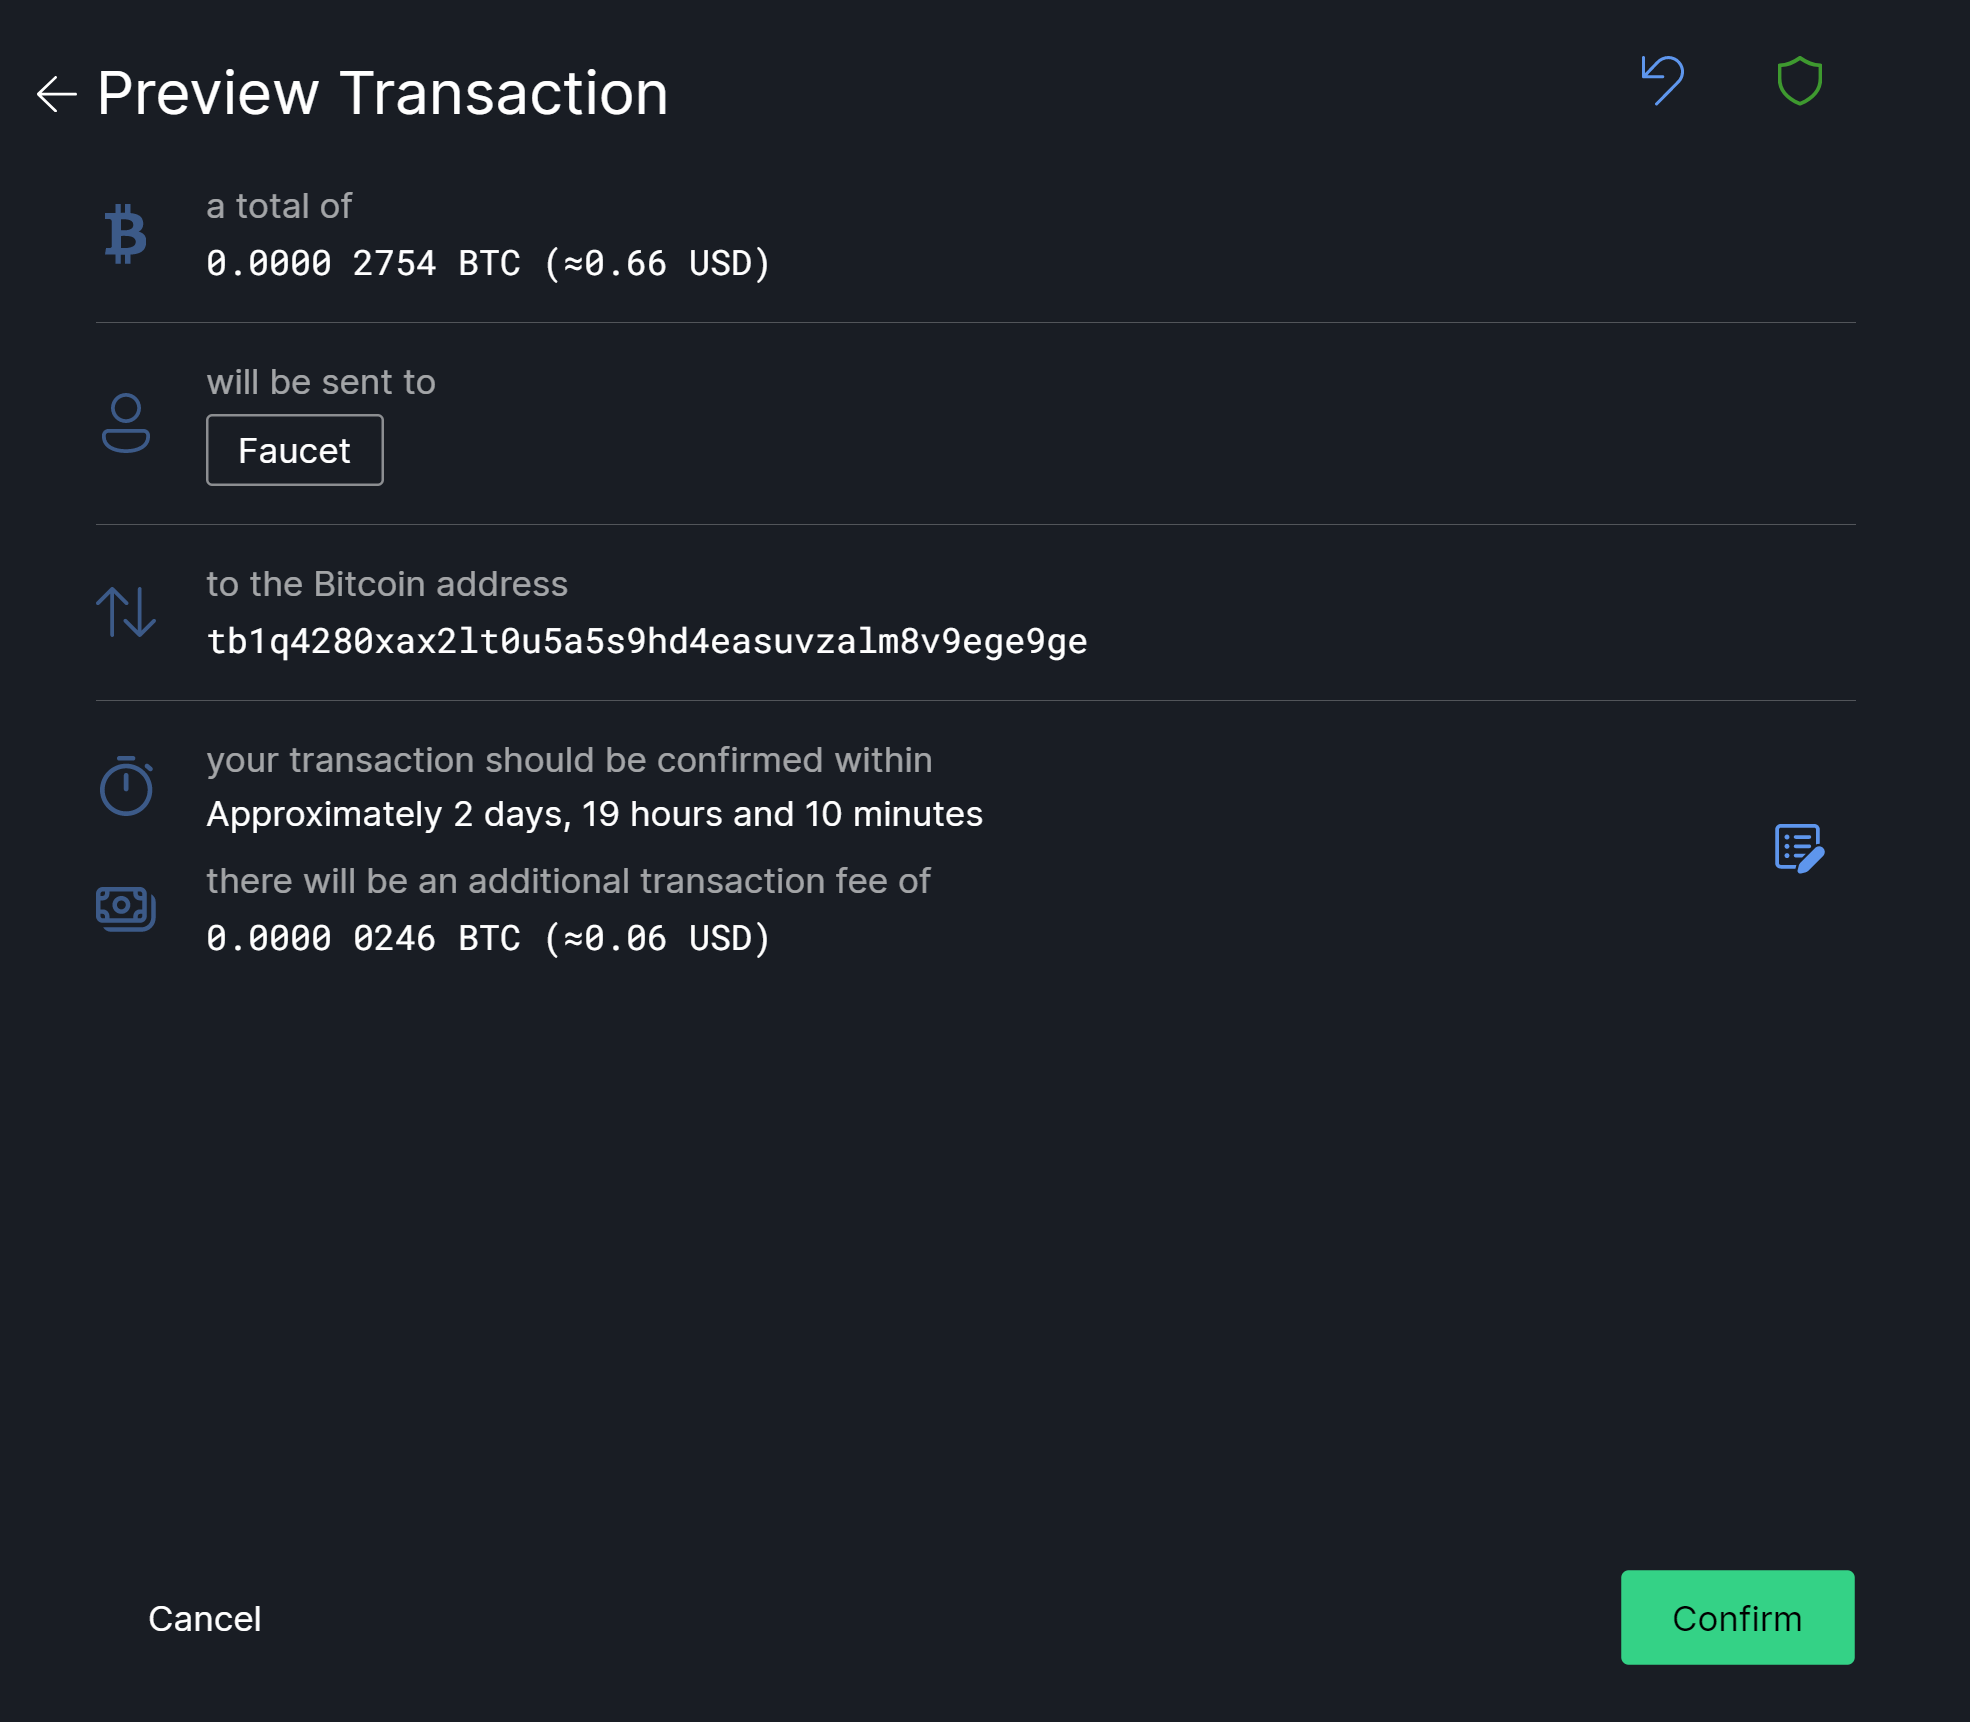Click the 'to the Bitcoin address' label
Screen dimensions: 1970x1722
386,584
